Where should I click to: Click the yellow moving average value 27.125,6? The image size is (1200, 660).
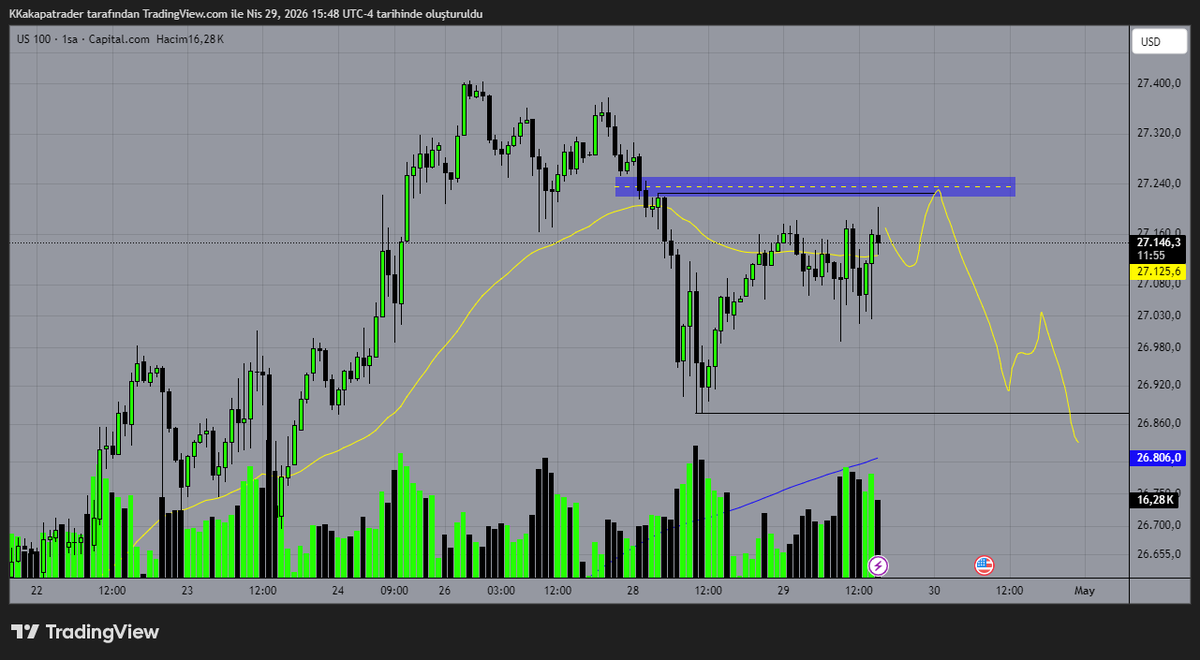(x=1158, y=271)
